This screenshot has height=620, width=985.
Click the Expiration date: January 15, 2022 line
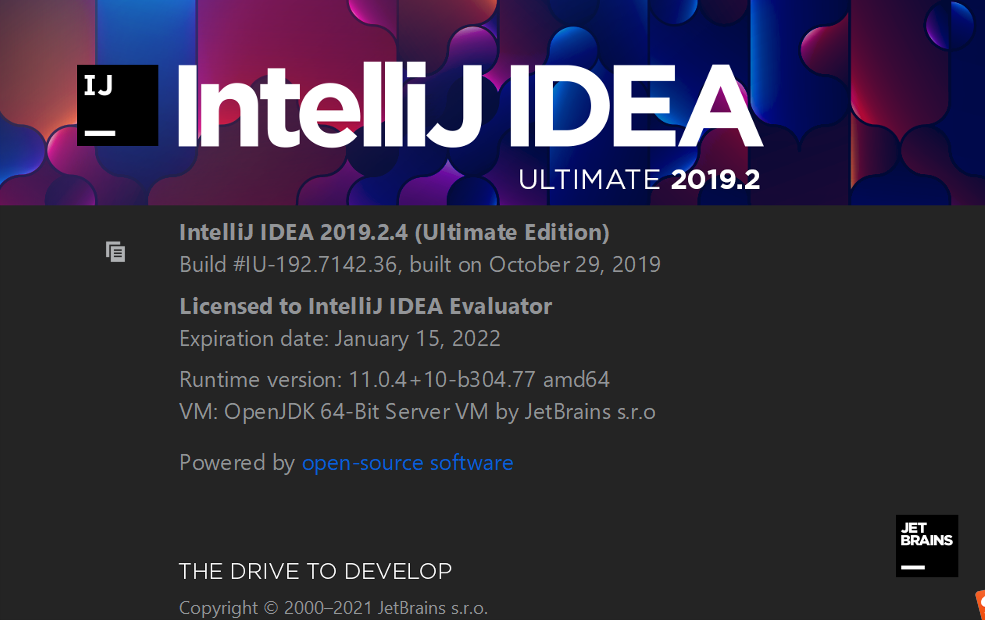(340, 339)
